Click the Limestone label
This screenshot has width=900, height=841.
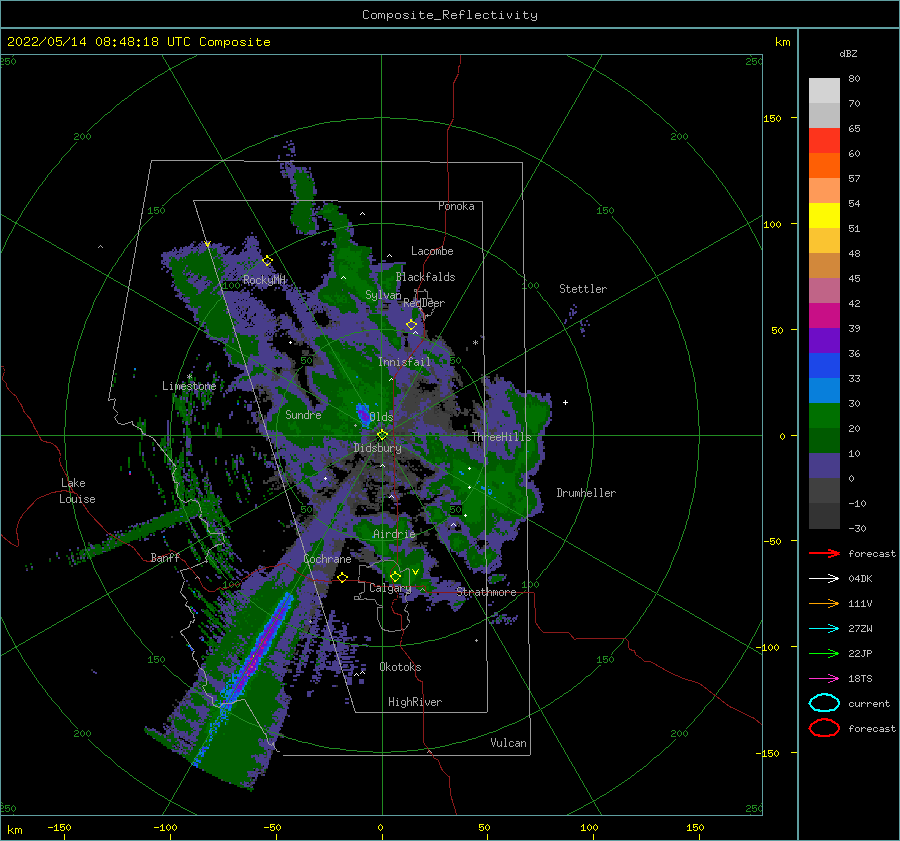(x=189, y=386)
